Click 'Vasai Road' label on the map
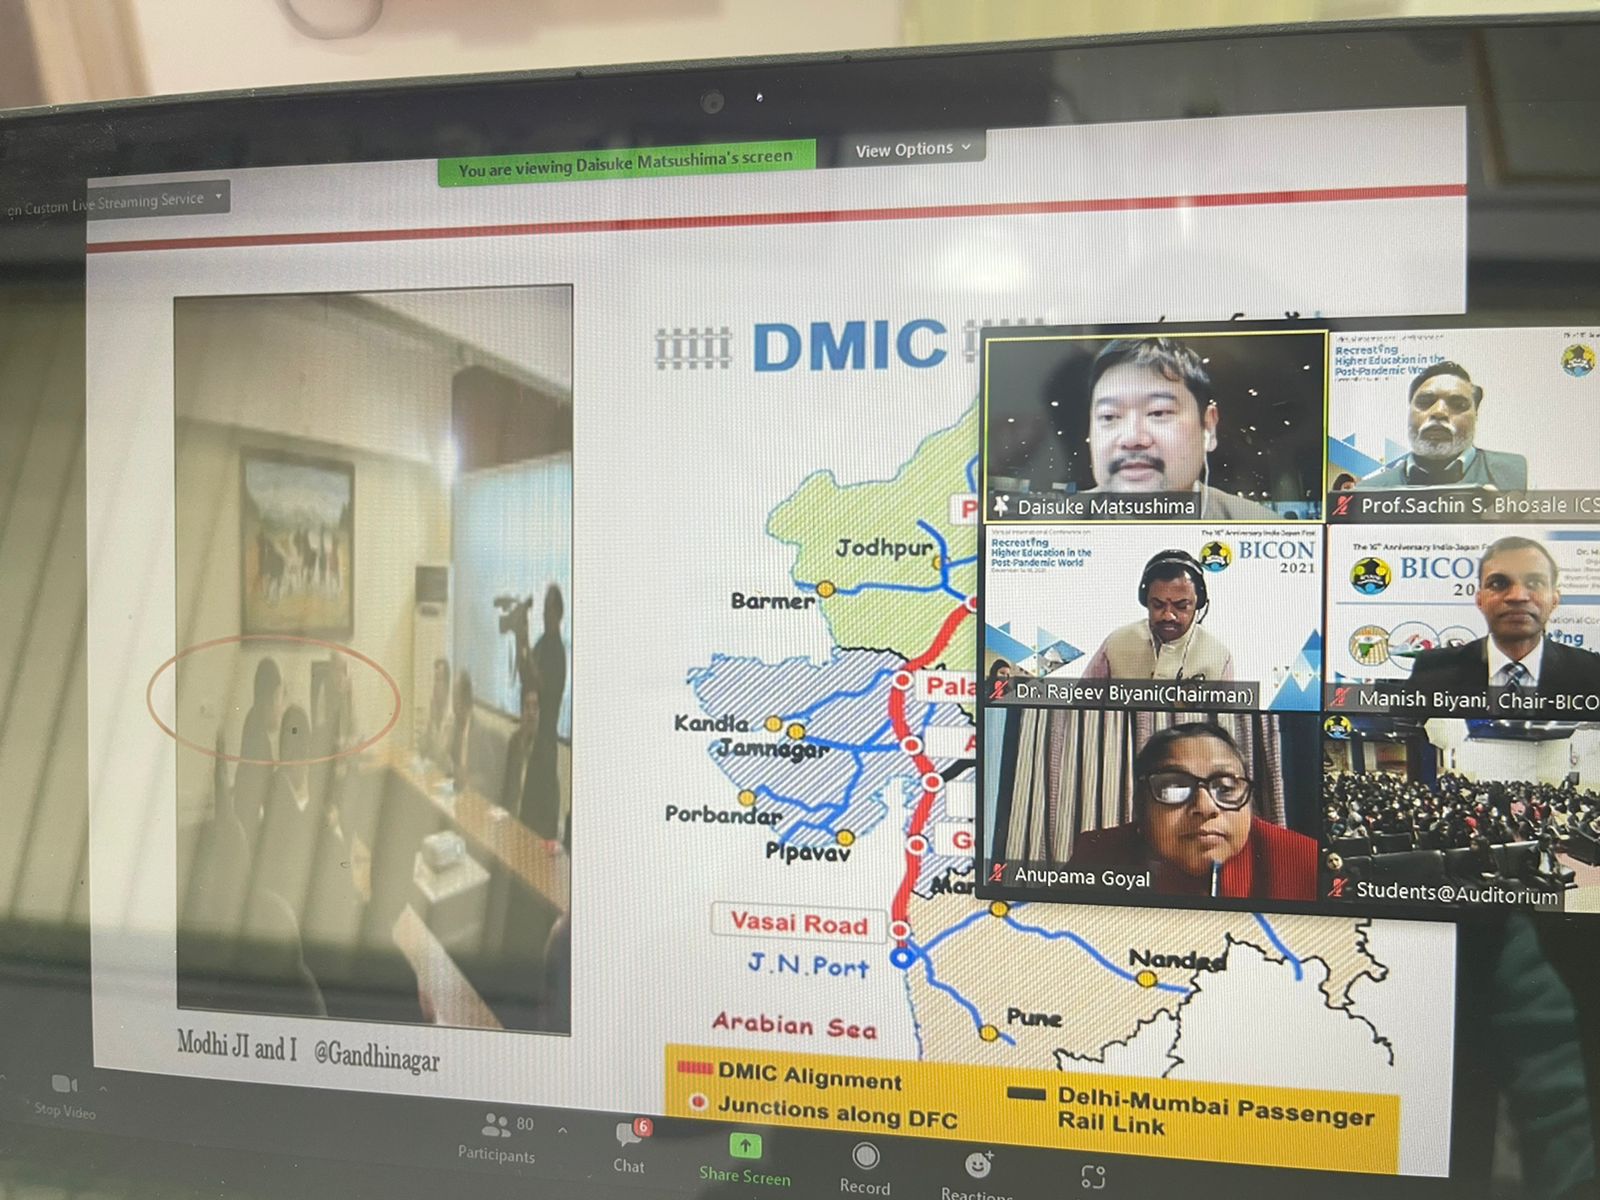The width and height of the screenshot is (1600, 1200). pyautogui.click(x=798, y=922)
